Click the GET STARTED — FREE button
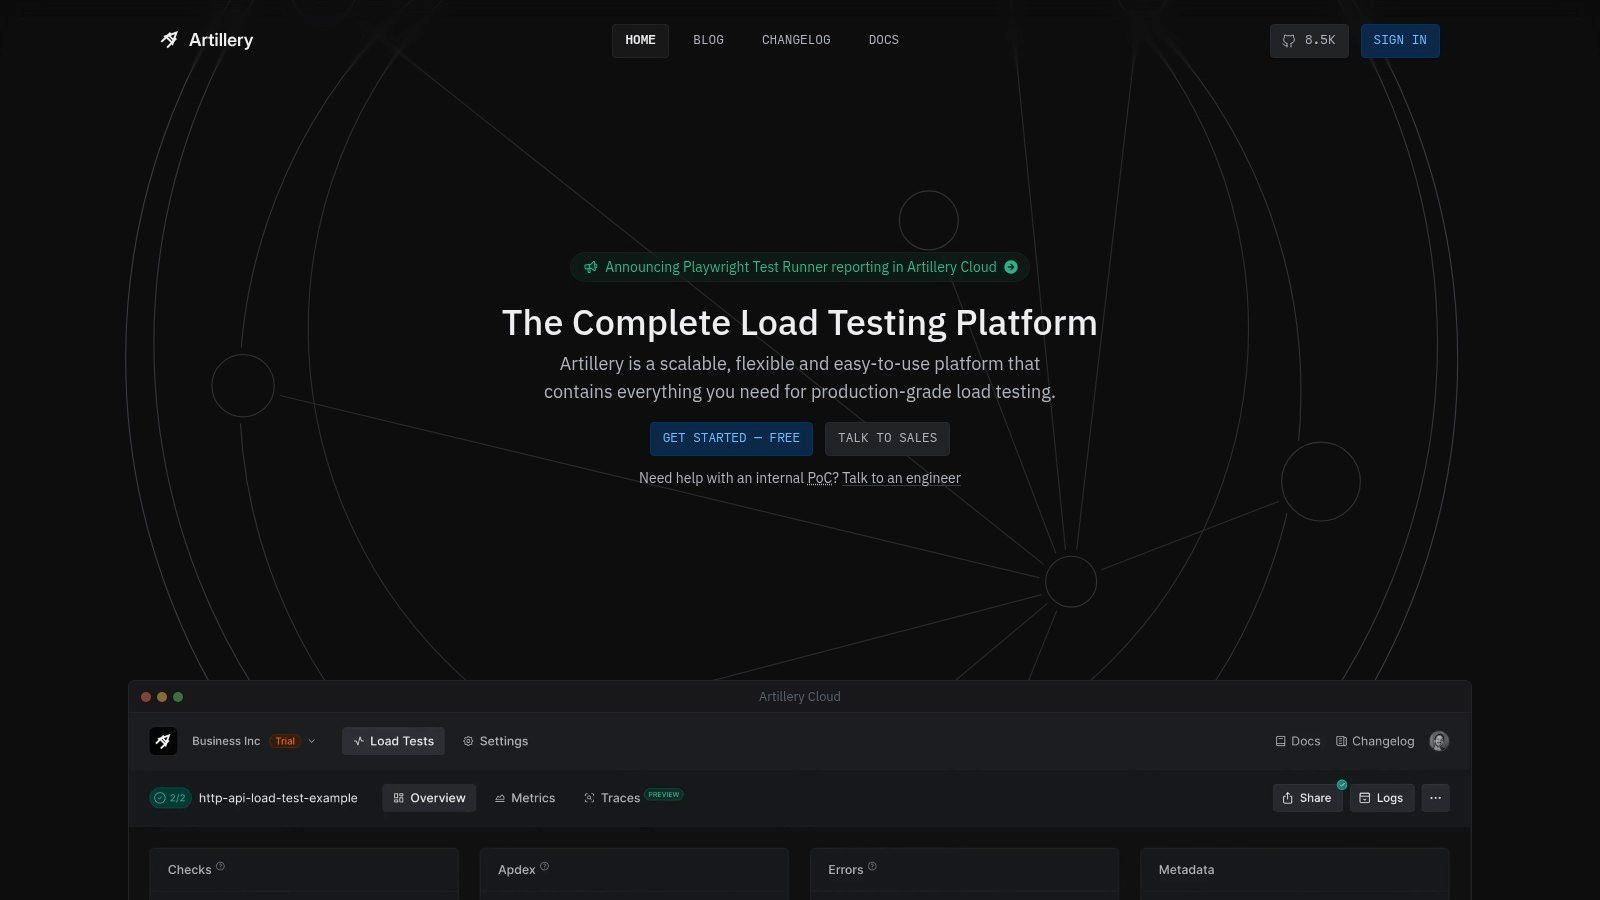 click(731, 438)
